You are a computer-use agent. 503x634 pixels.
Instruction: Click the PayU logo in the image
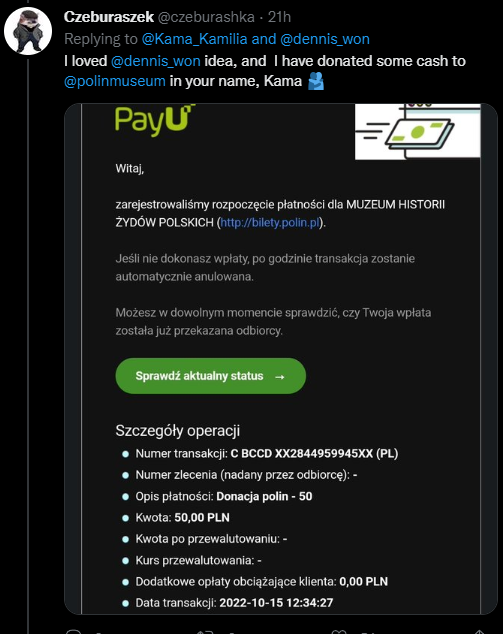click(x=155, y=120)
